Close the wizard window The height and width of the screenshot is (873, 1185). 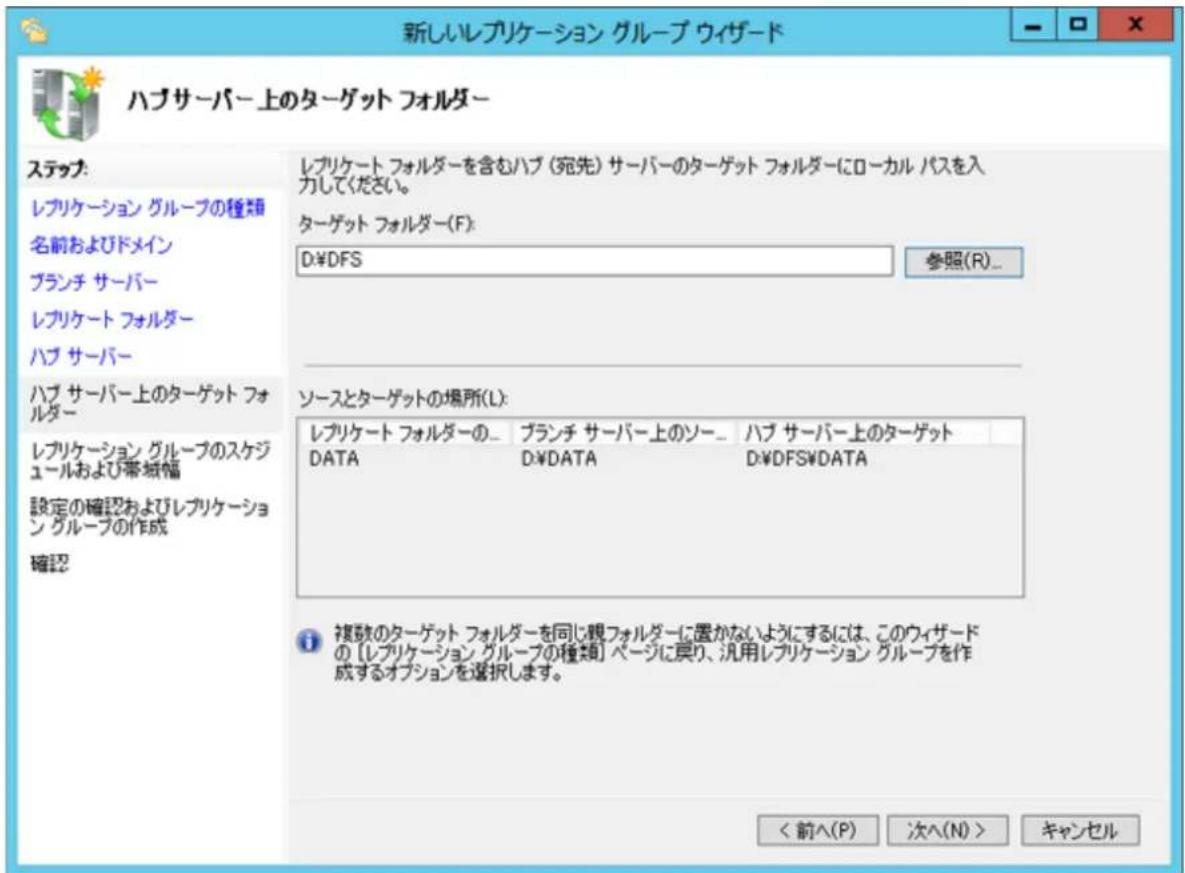tap(1134, 26)
